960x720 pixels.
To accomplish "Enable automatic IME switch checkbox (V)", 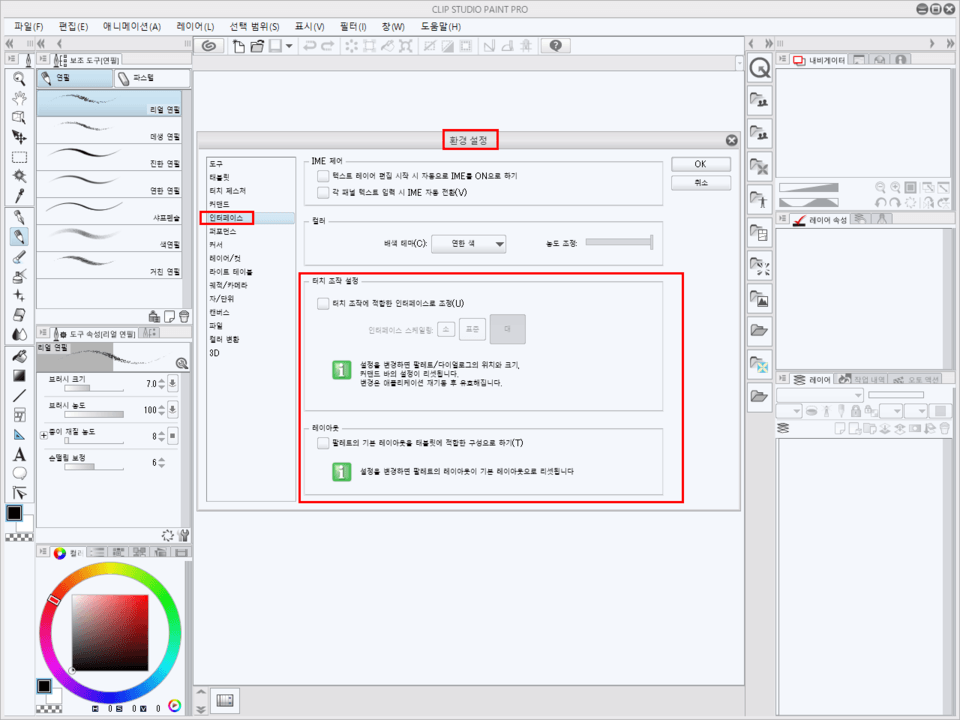I will pyautogui.click(x=323, y=192).
